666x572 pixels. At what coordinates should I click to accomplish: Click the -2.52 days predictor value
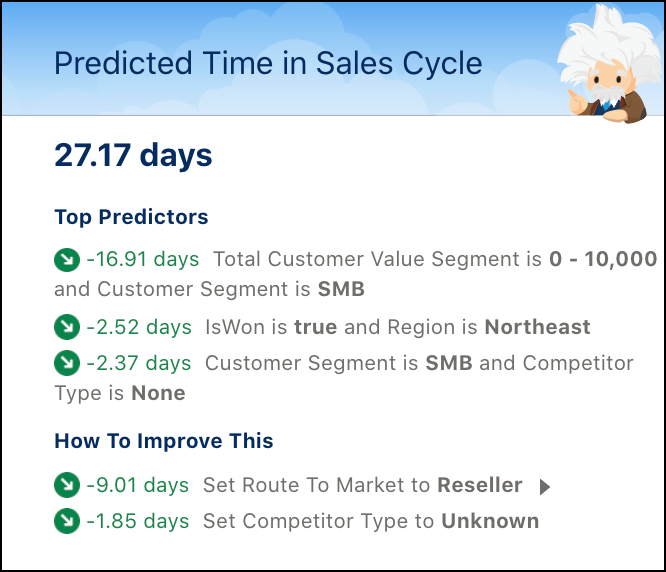pos(139,327)
